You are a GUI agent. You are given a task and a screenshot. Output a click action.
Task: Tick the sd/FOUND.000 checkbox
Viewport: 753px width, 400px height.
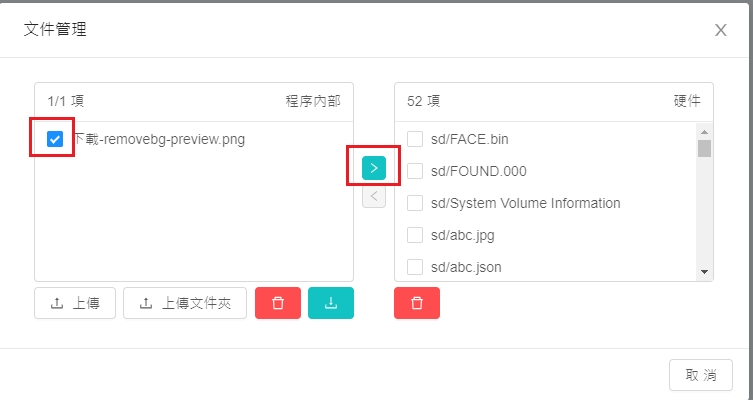point(415,171)
